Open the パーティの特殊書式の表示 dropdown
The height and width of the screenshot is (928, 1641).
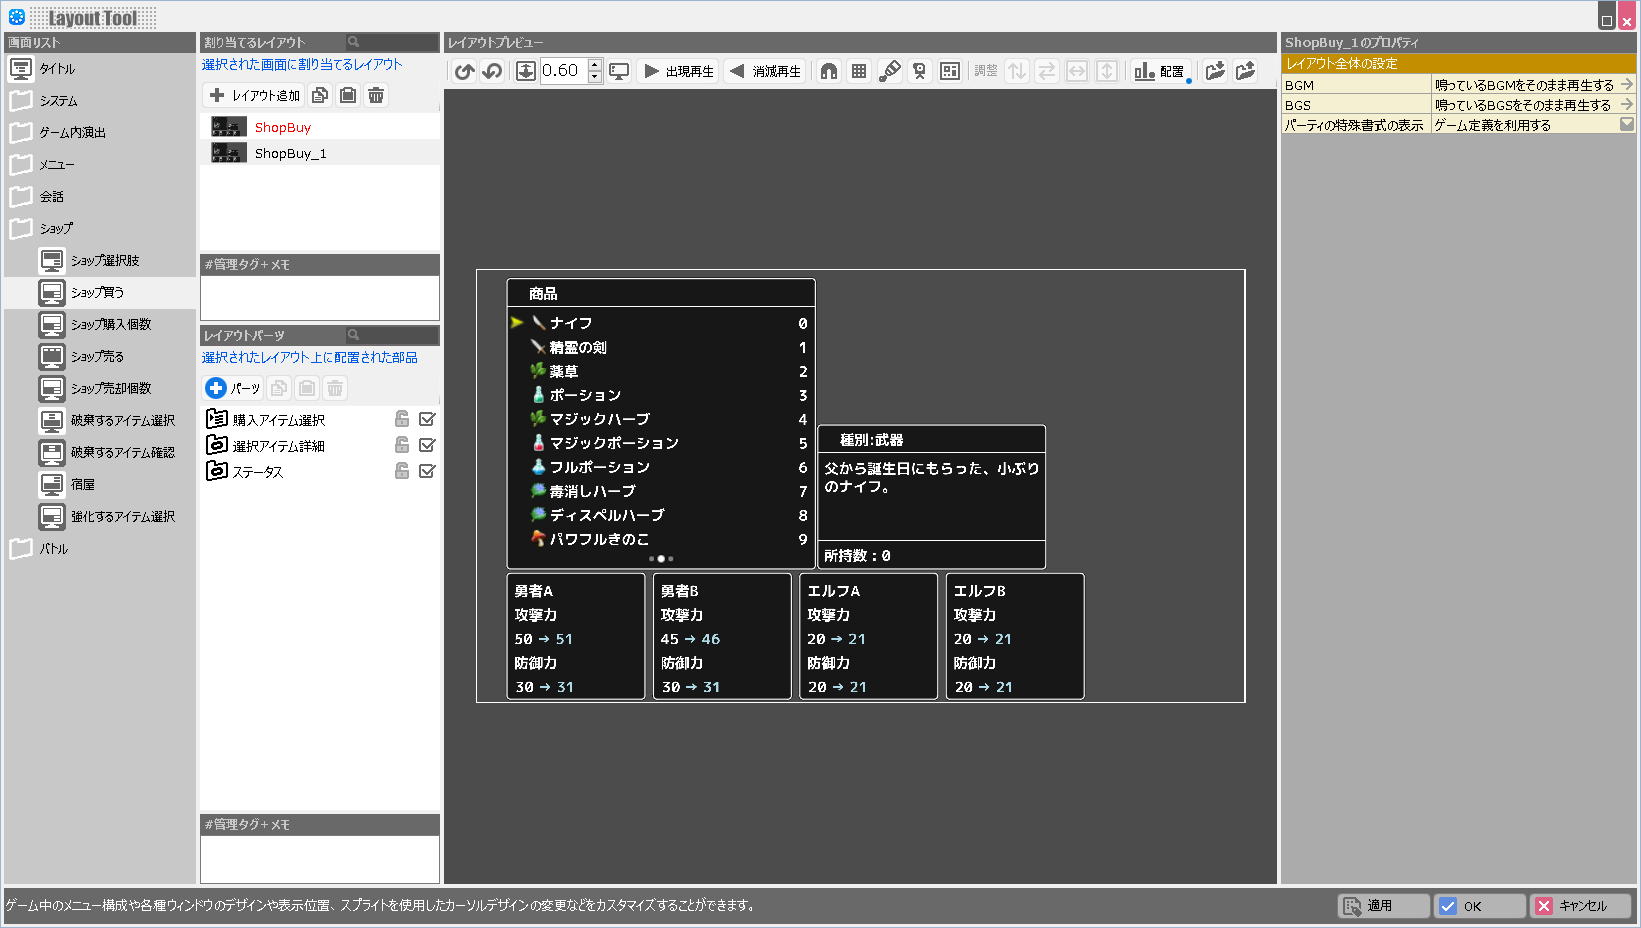1626,125
